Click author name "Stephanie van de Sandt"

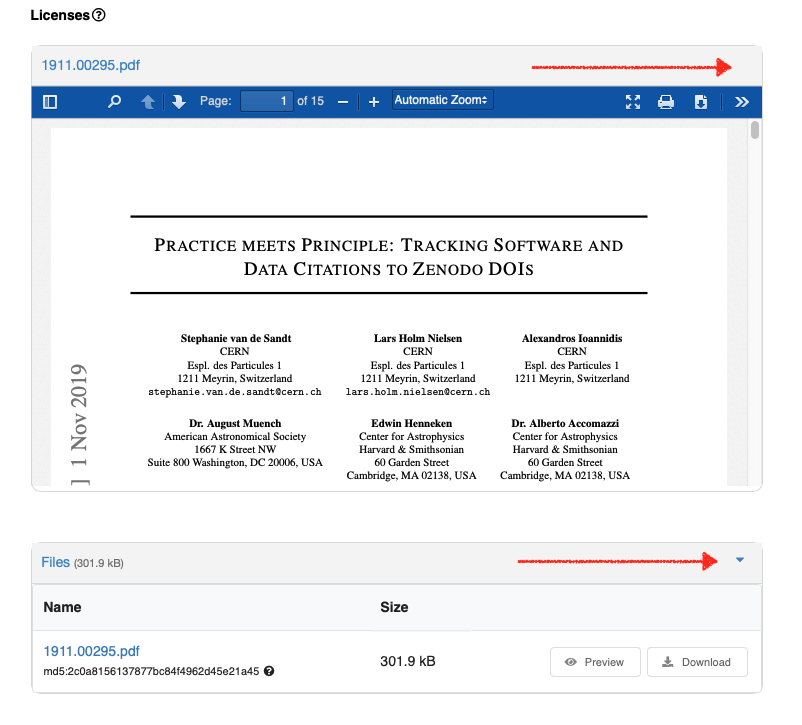tap(236, 338)
